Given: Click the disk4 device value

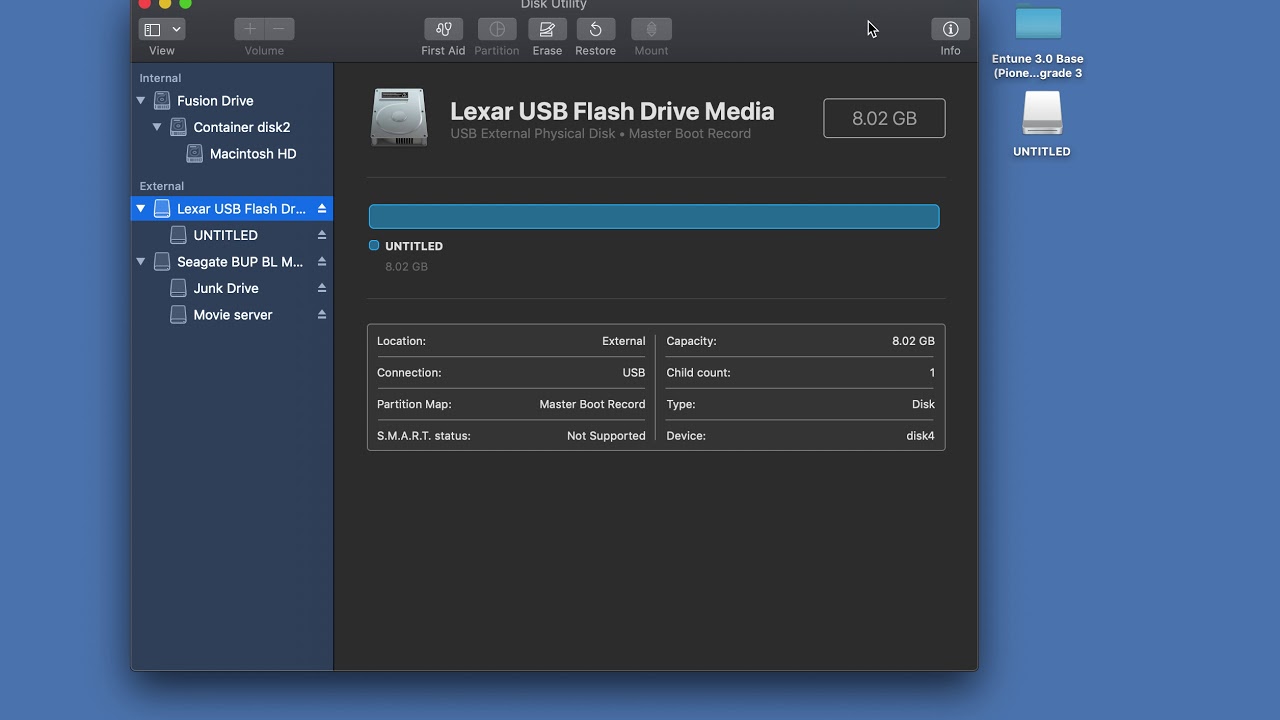Looking at the screenshot, I should (920, 436).
